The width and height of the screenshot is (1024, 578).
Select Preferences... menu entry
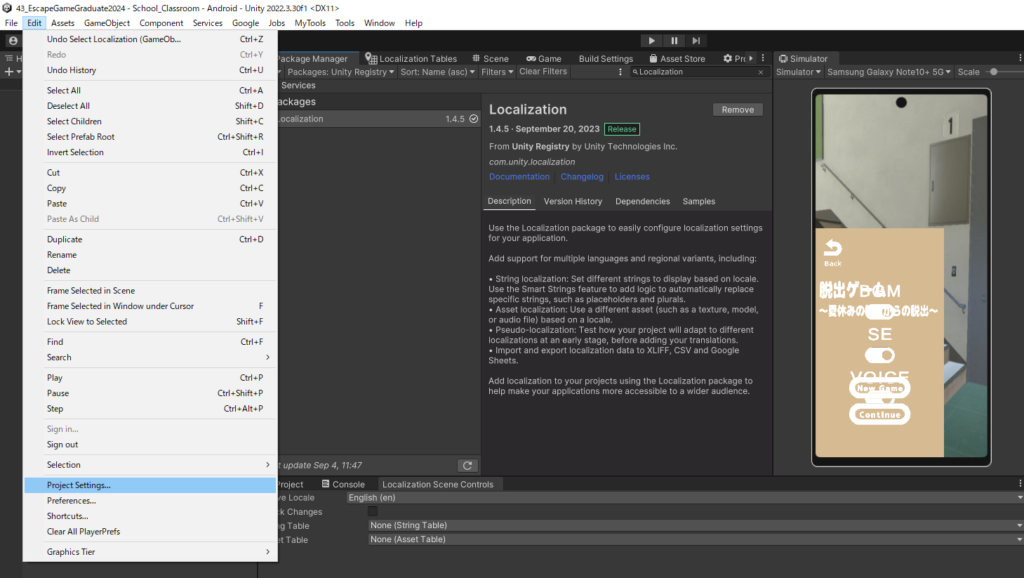pos(150,500)
